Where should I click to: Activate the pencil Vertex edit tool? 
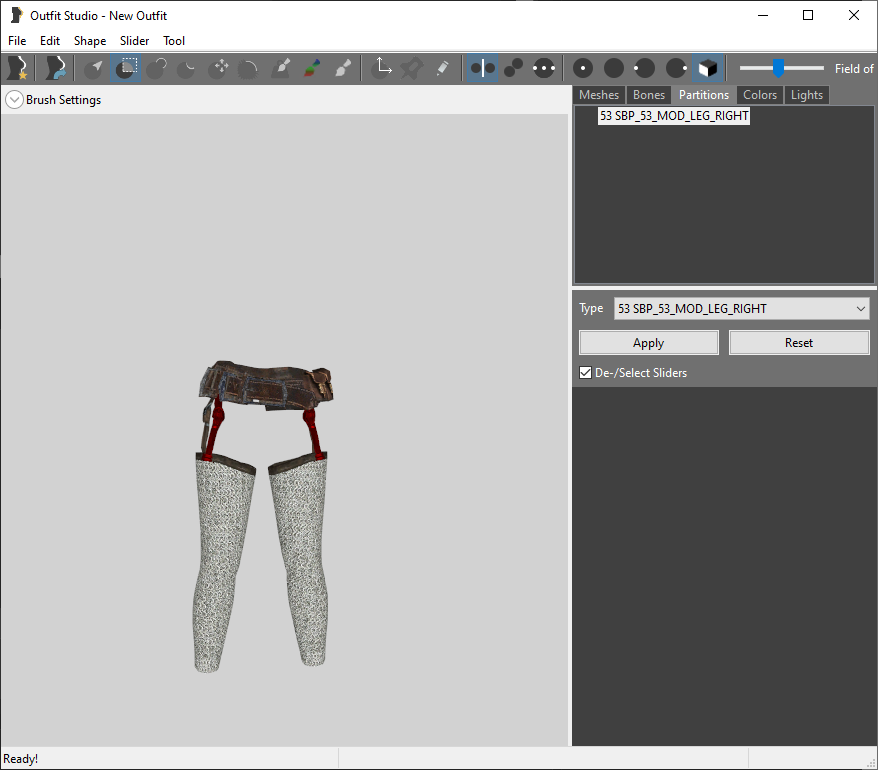click(x=442, y=68)
